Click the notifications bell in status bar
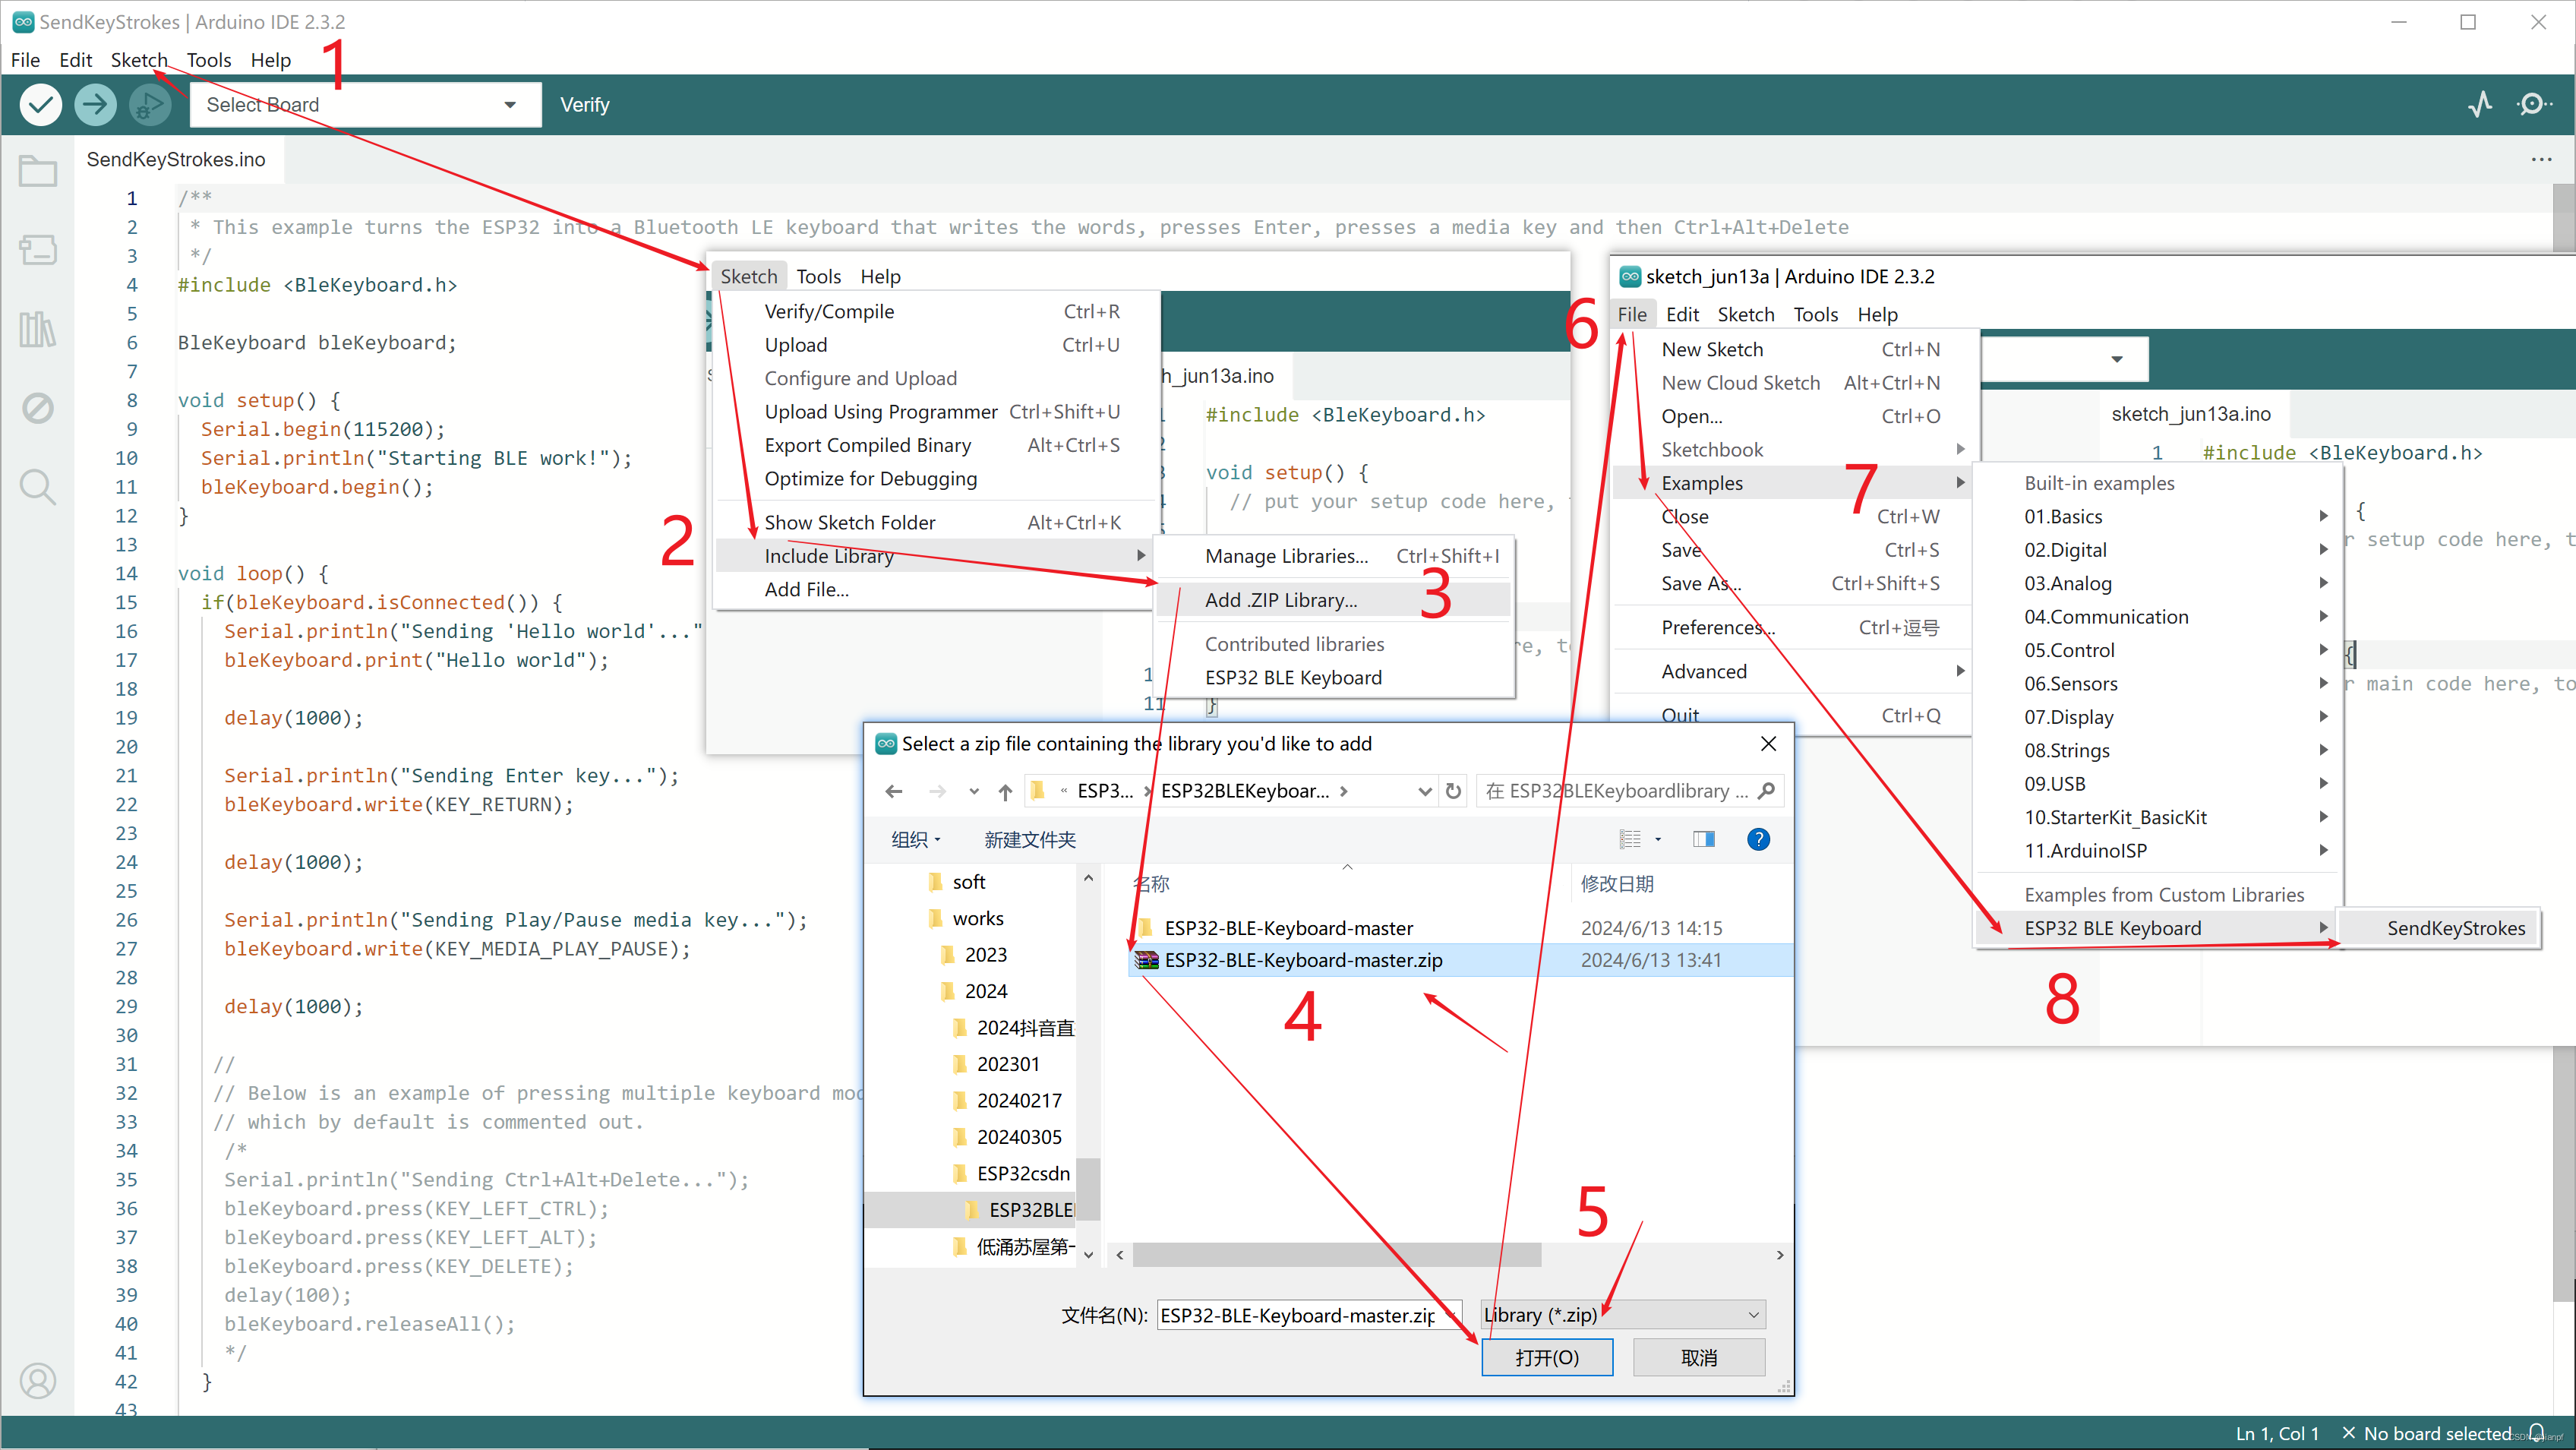 click(2537, 1432)
